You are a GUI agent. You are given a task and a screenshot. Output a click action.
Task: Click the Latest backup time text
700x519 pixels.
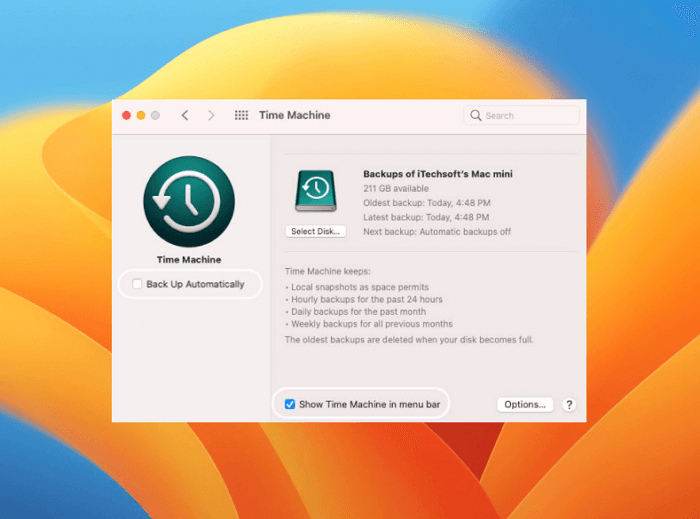click(x=426, y=216)
